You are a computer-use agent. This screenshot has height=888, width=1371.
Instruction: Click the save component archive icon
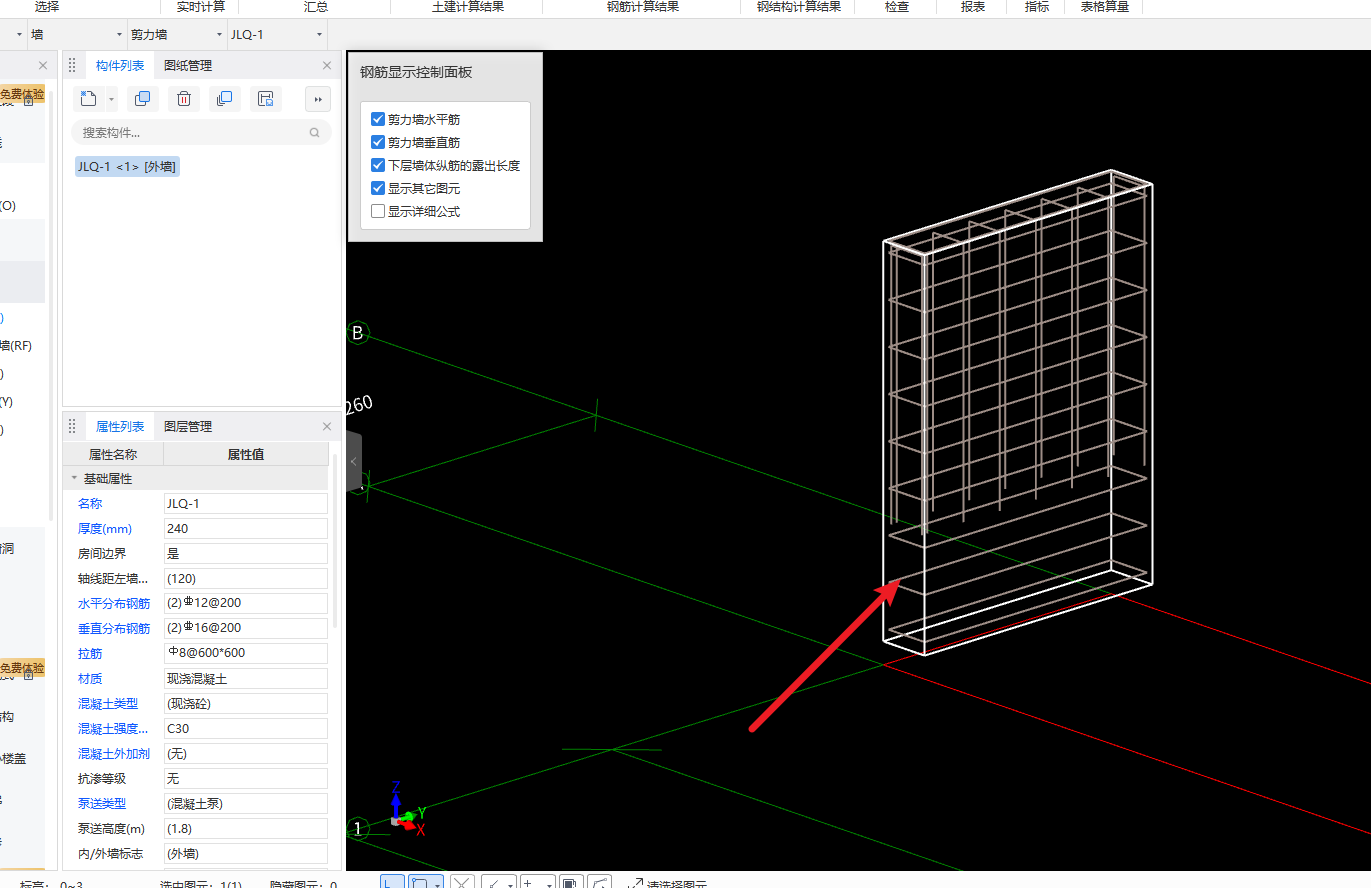point(265,98)
